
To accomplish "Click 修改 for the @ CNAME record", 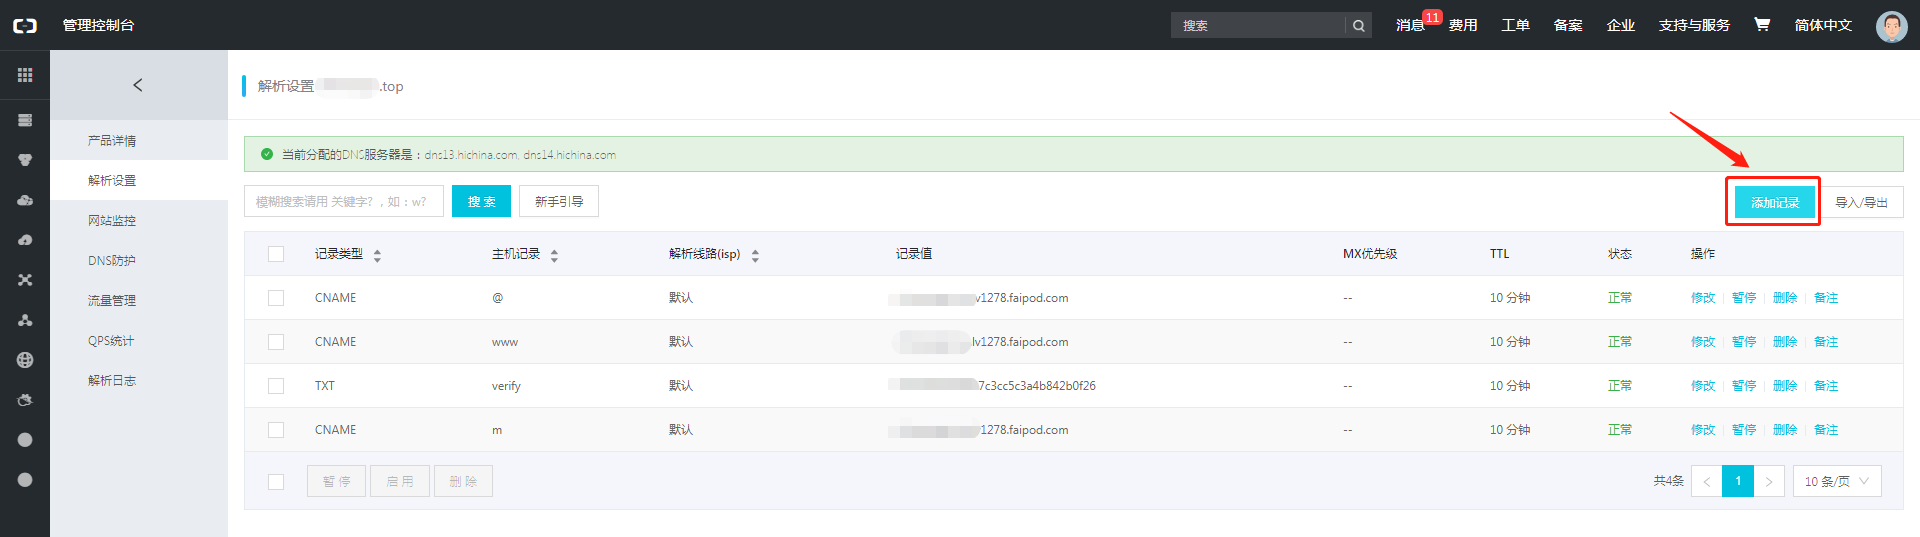I will tap(1702, 298).
